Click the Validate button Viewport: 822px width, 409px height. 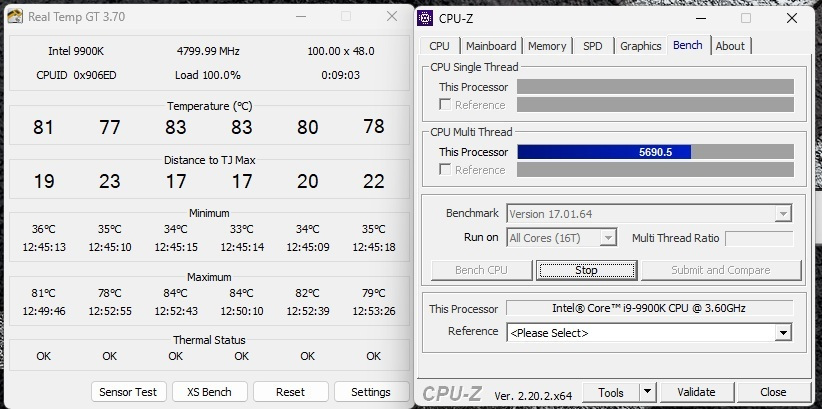[x=696, y=392]
